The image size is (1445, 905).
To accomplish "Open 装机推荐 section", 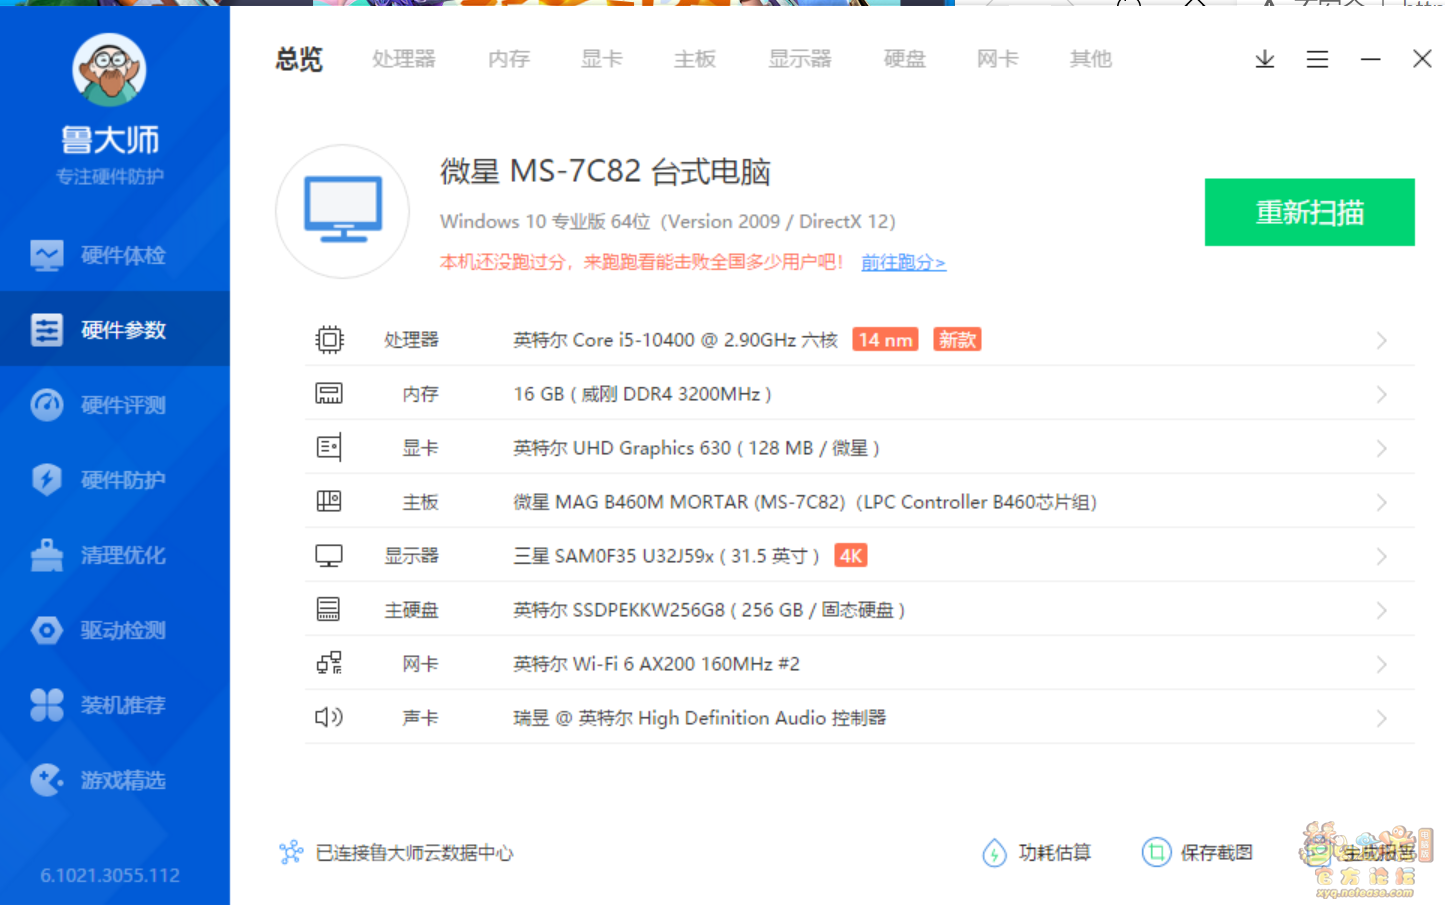I will tap(115, 704).
